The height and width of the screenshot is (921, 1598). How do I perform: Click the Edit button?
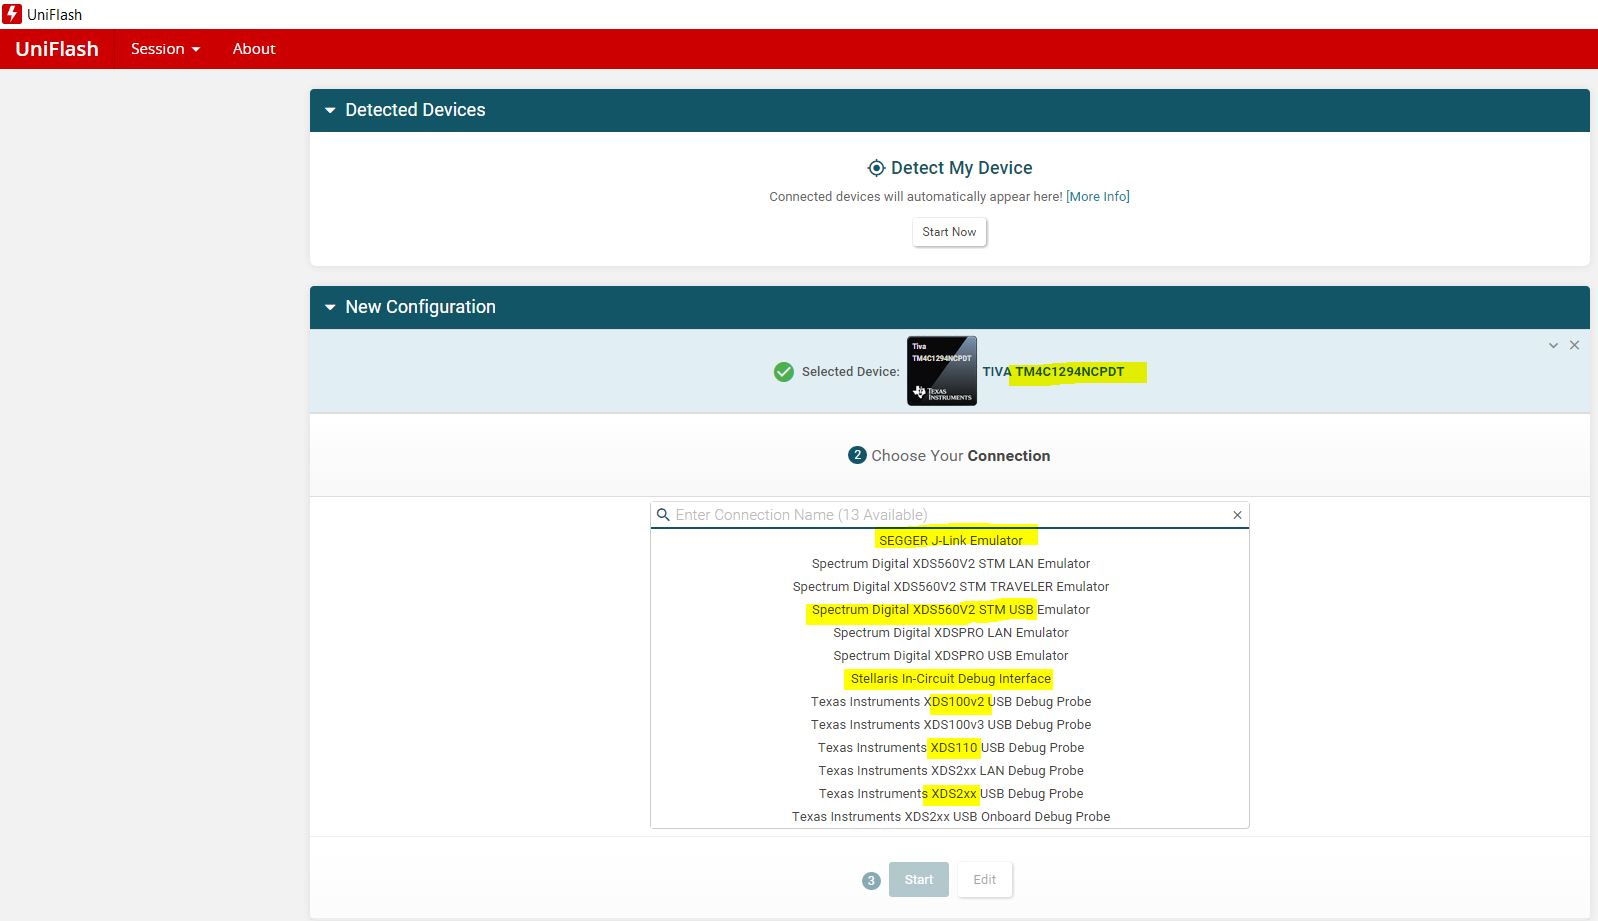(x=985, y=880)
